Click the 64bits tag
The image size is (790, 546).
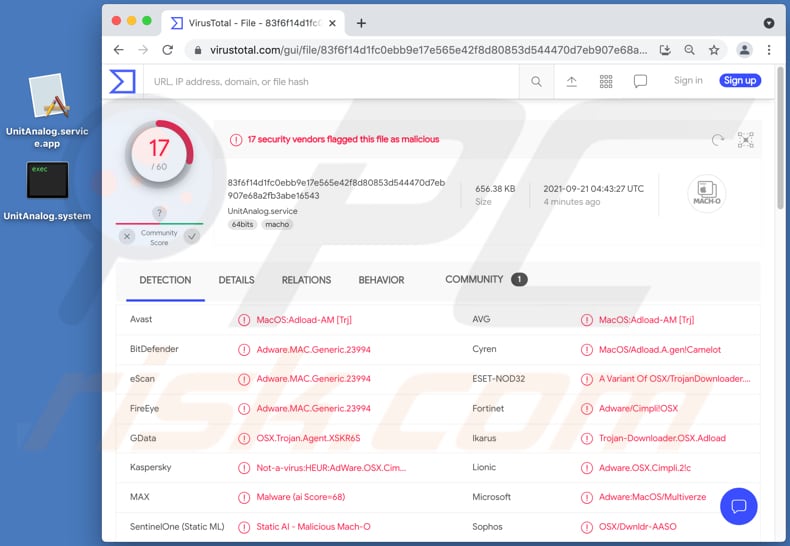[243, 225]
